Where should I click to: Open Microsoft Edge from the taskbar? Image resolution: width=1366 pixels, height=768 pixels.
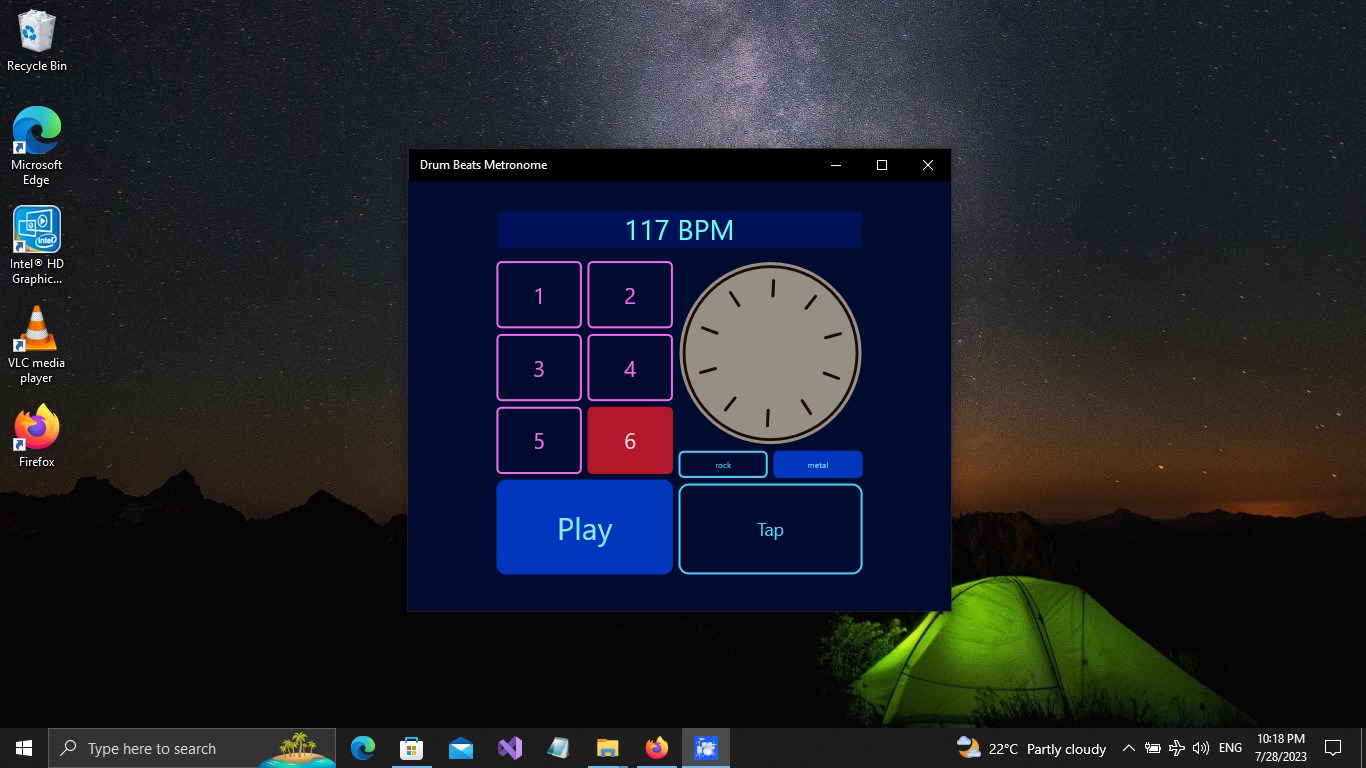pos(362,747)
